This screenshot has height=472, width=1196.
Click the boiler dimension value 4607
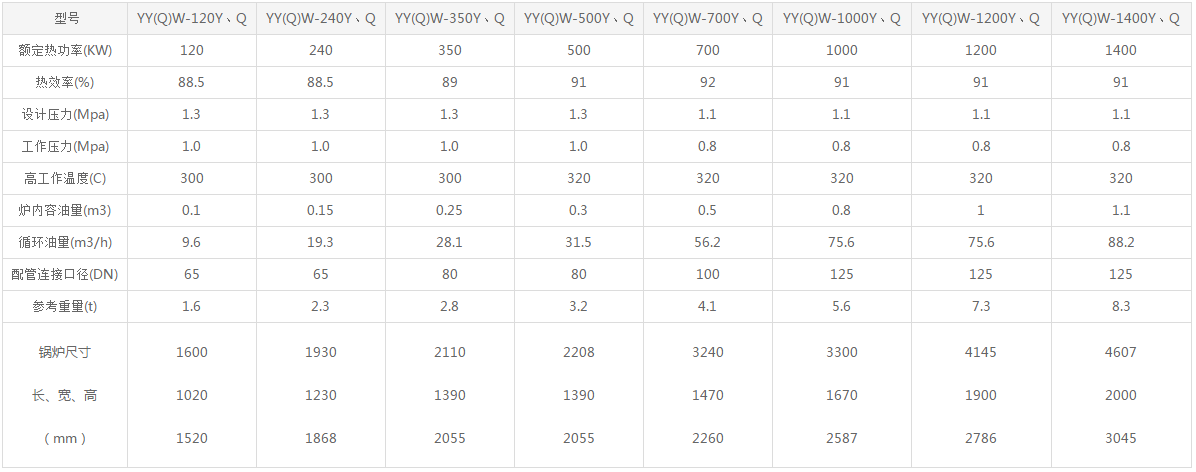pyautogui.click(x=1121, y=352)
